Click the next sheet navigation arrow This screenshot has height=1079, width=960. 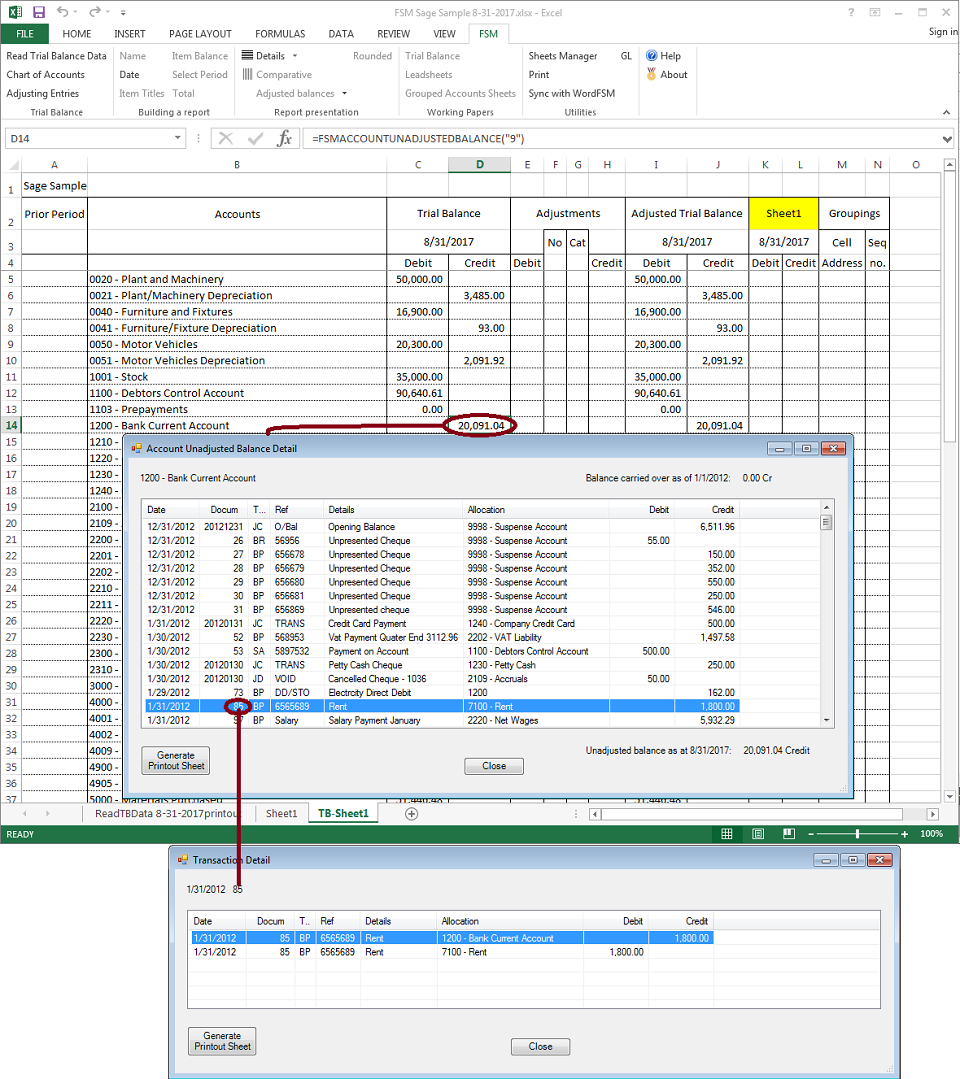pyautogui.click(x=47, y=813)
